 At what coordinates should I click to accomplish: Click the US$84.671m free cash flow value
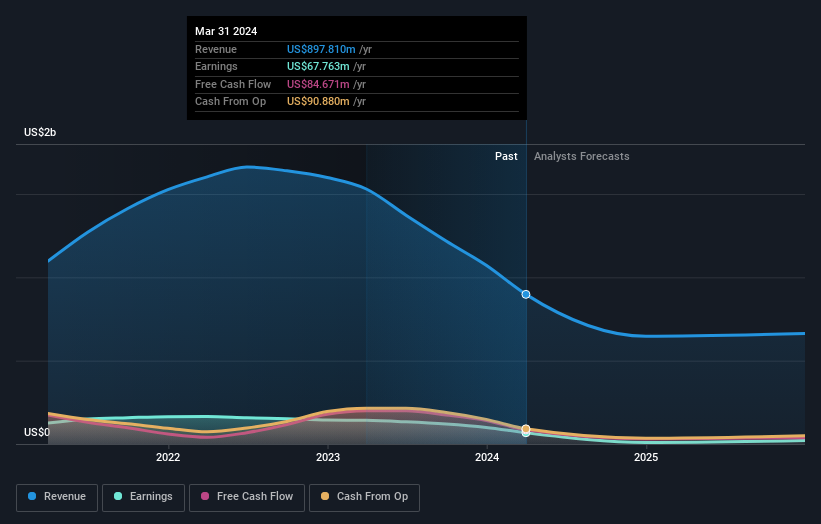pyautogui.click(x=318, y=84)
